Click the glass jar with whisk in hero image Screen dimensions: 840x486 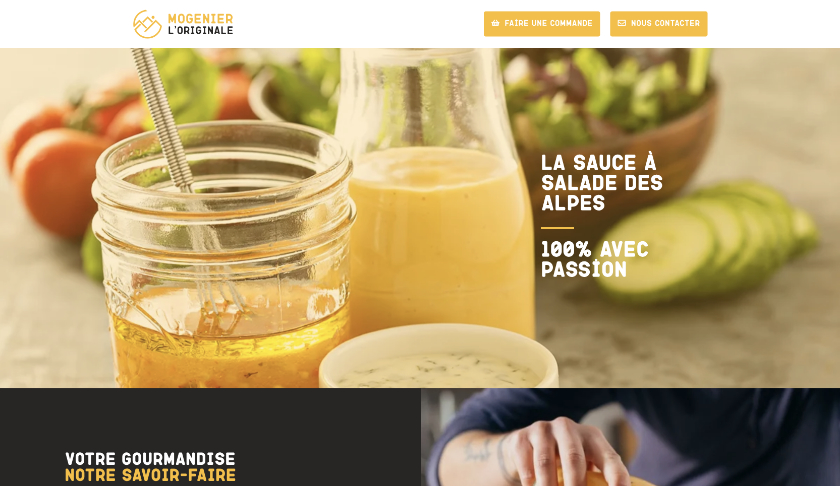tap(224, 252)
